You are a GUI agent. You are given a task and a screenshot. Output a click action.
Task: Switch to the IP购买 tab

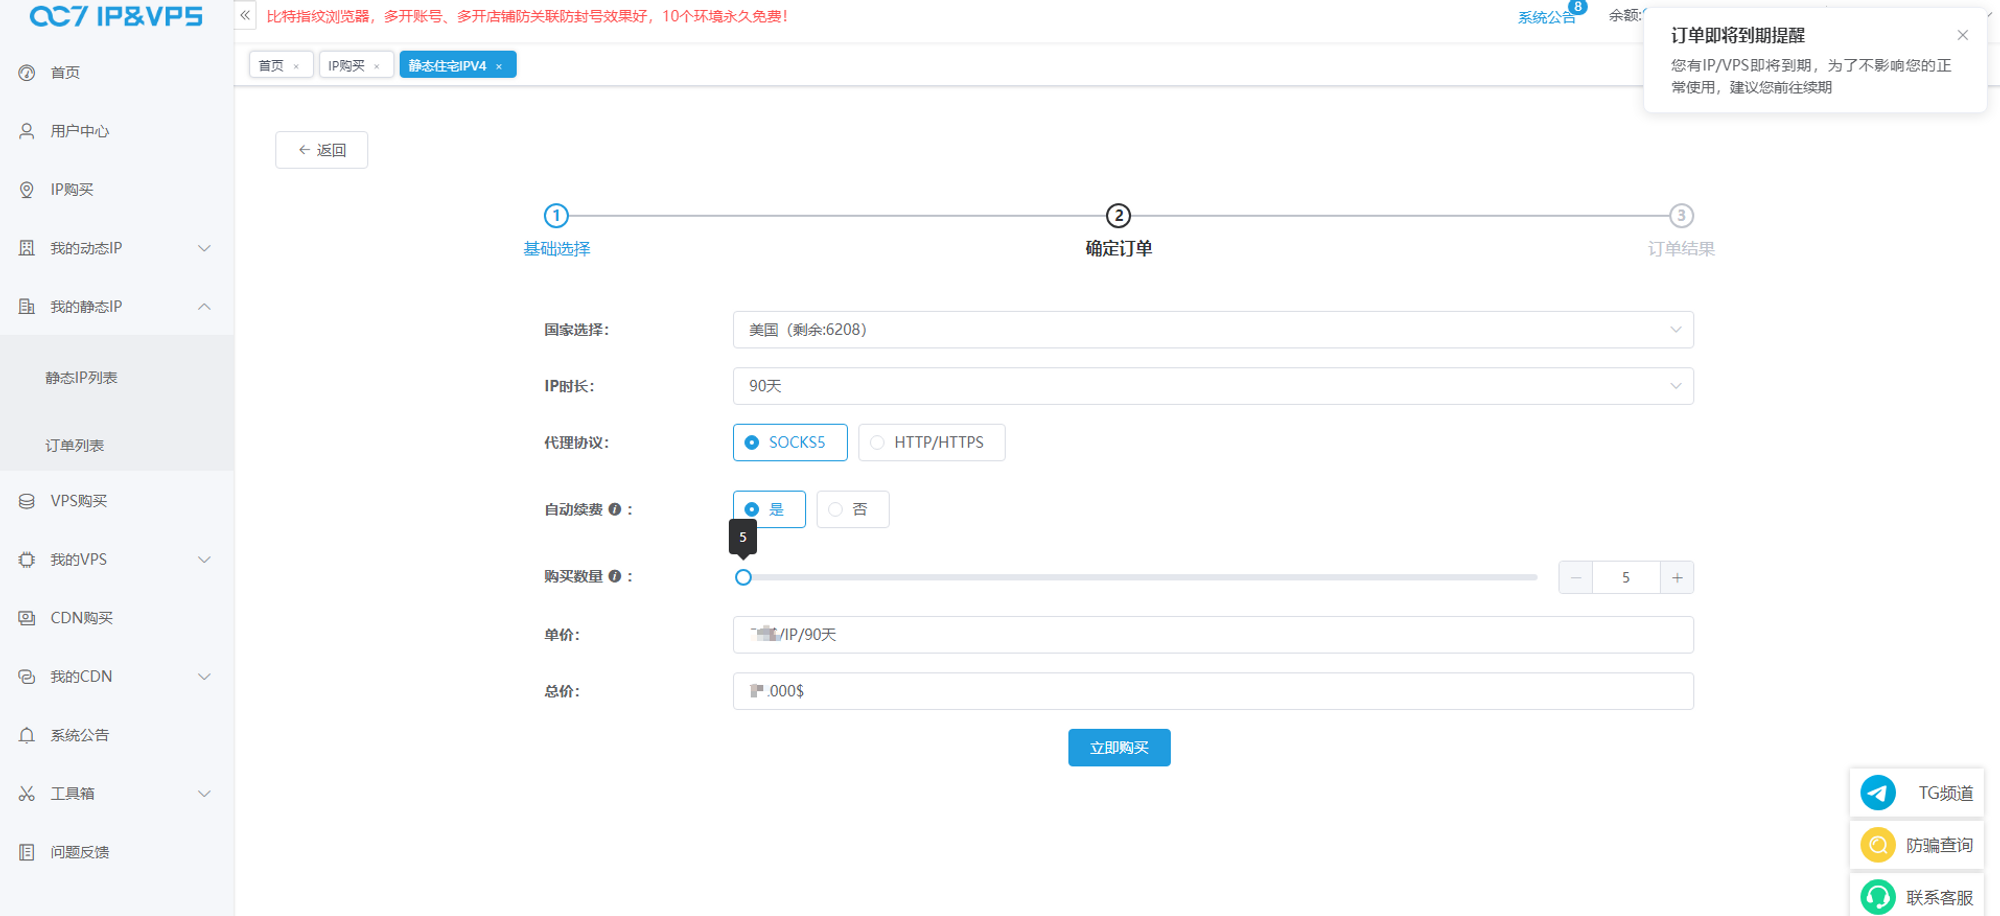point(349,64)
